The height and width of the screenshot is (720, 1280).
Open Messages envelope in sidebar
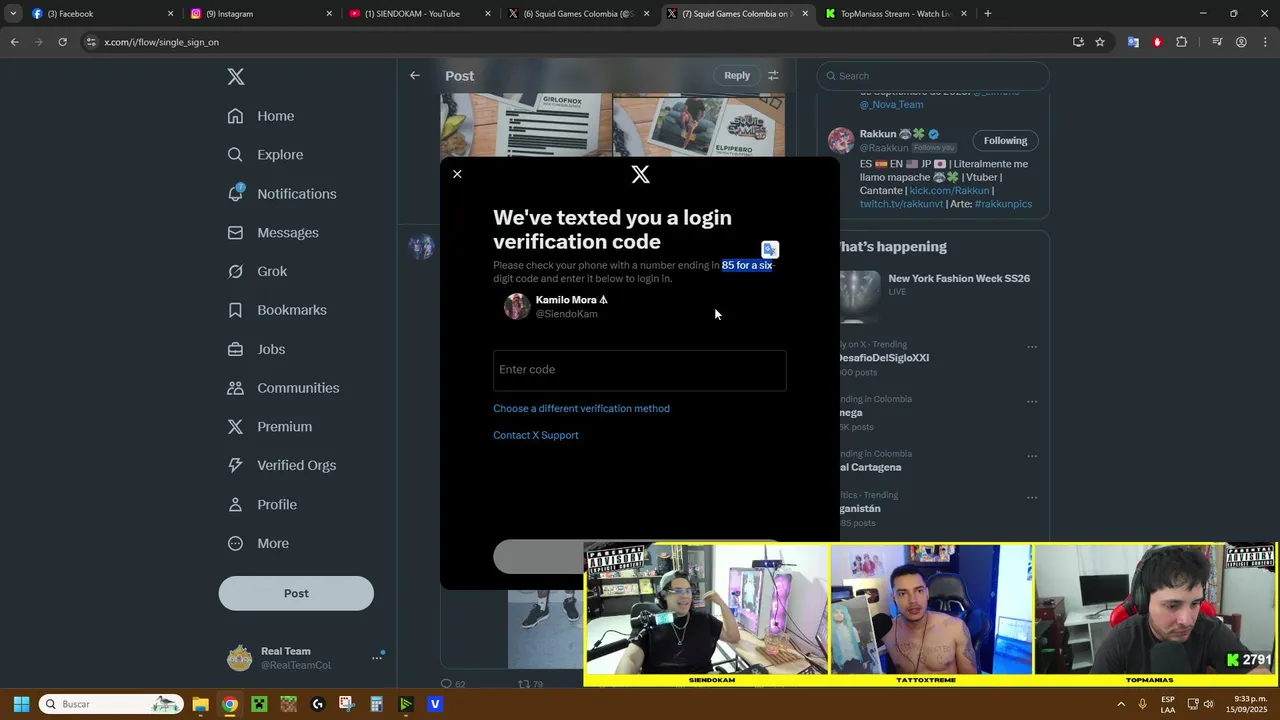[x=273, y=233]
